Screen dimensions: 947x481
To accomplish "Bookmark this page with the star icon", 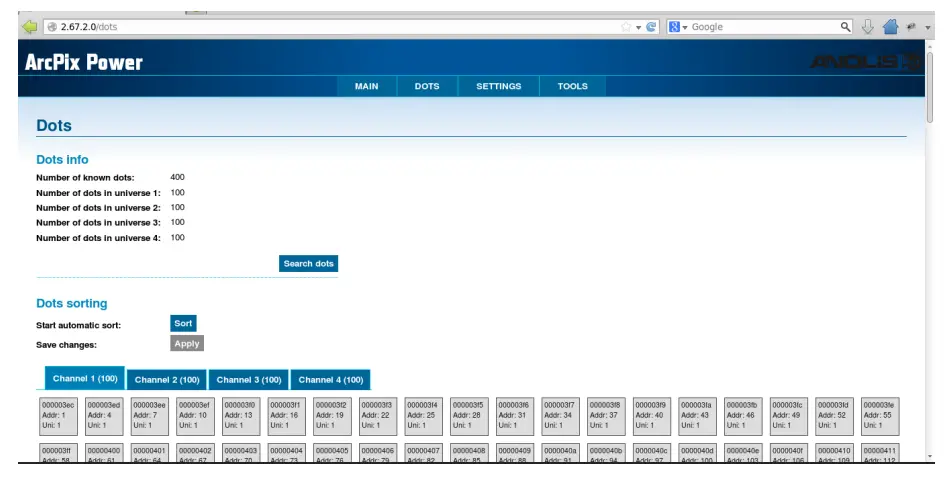I will pyautogui.click(x=626, y=27).
